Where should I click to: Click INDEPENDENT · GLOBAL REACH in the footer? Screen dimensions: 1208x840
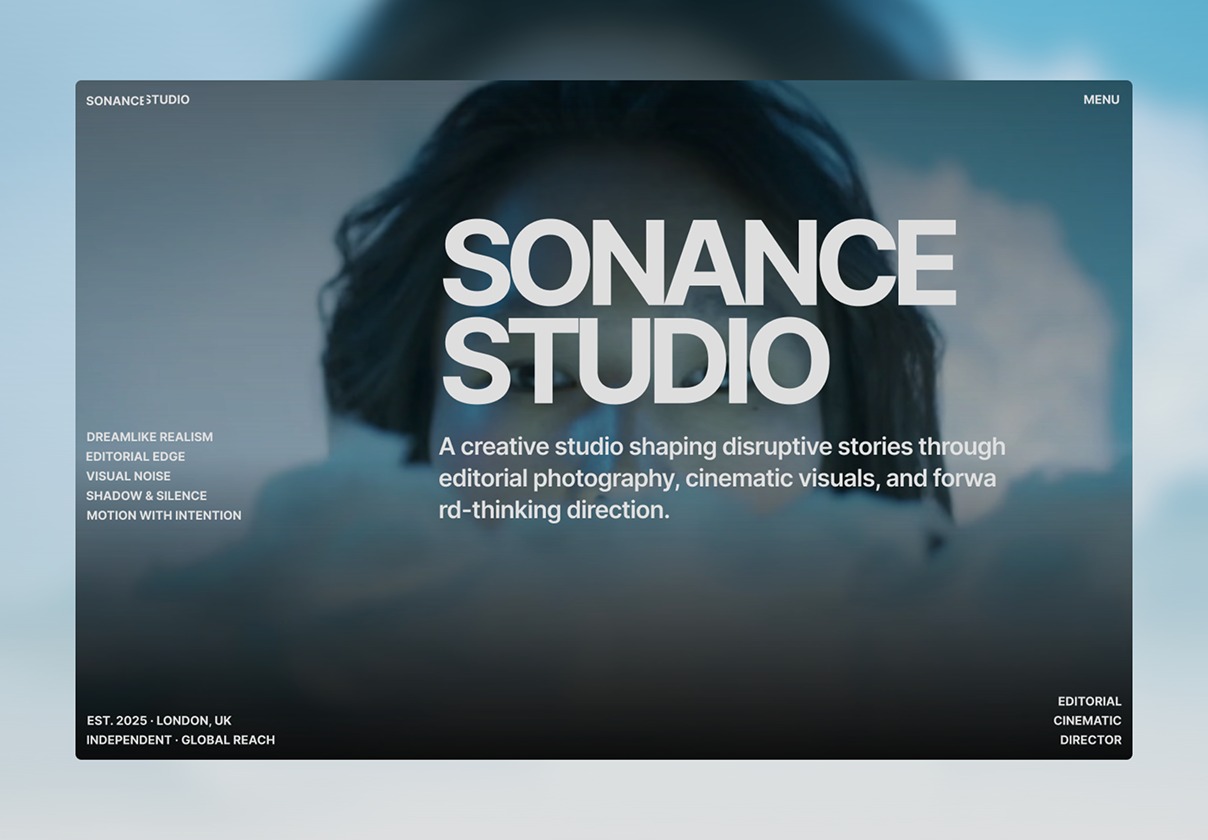pos(180,740)
